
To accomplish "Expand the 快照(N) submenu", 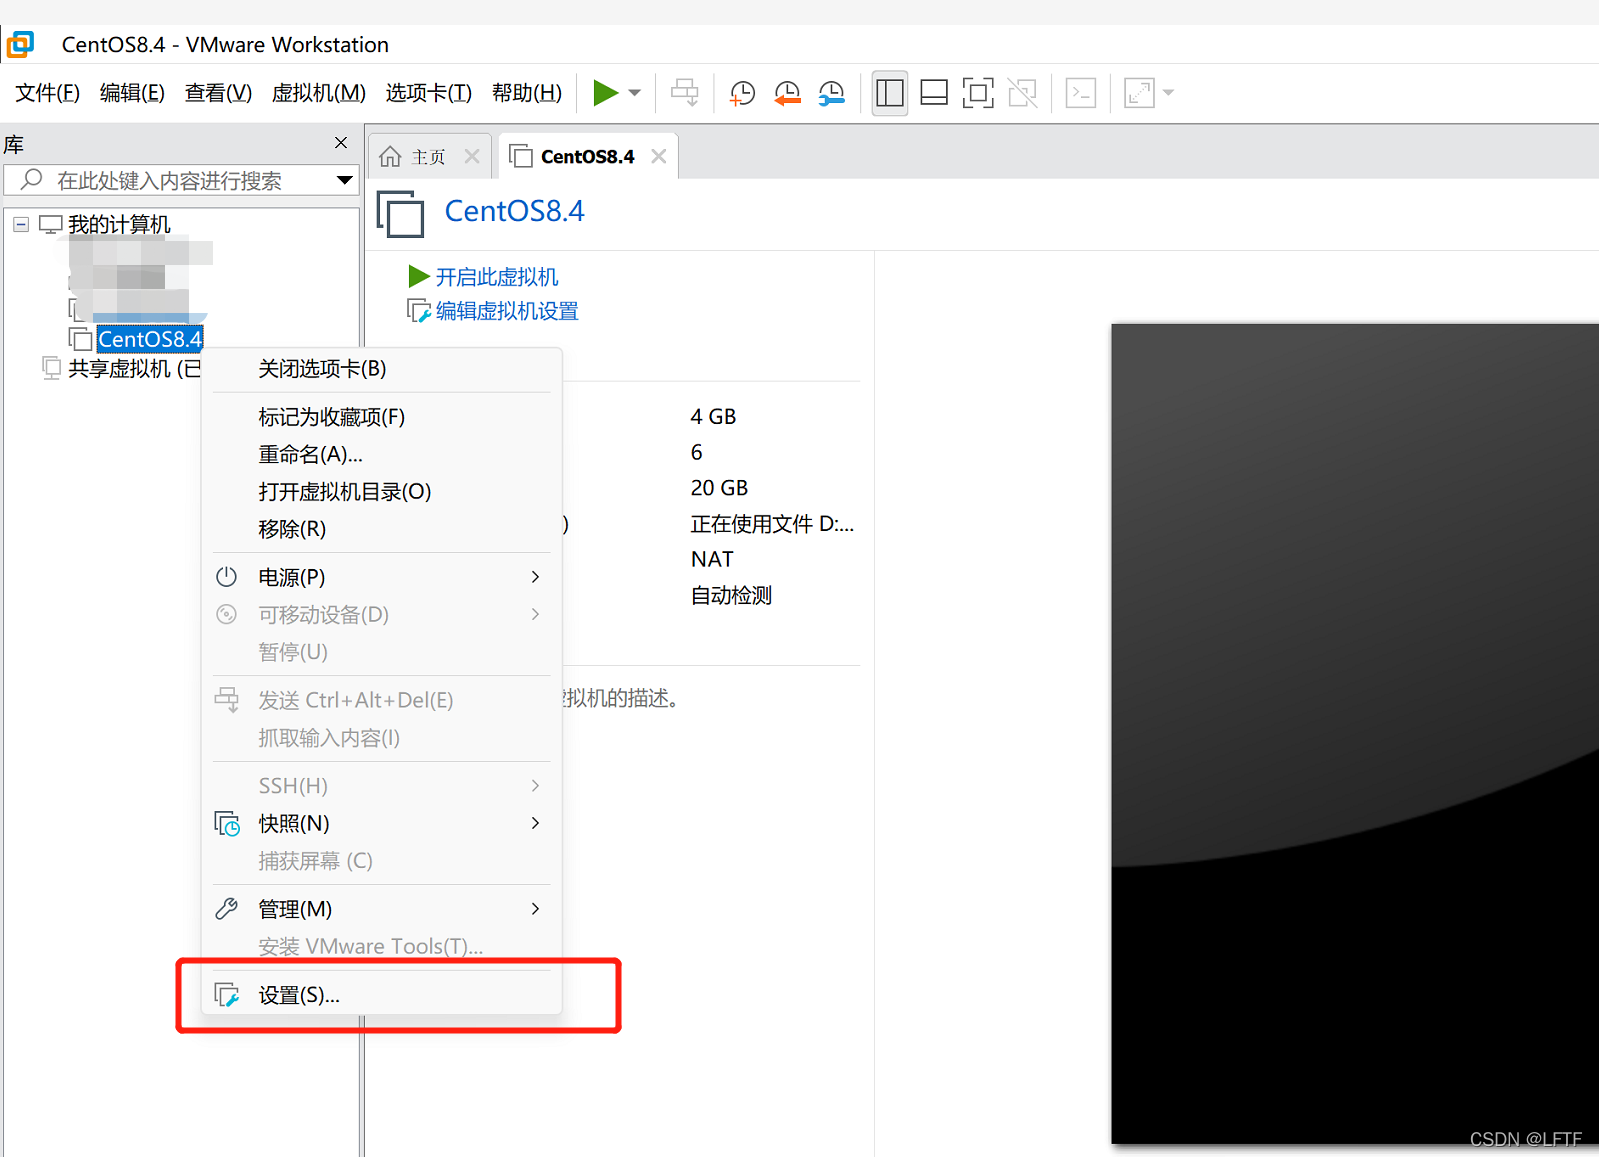I will tap(381, 823).
